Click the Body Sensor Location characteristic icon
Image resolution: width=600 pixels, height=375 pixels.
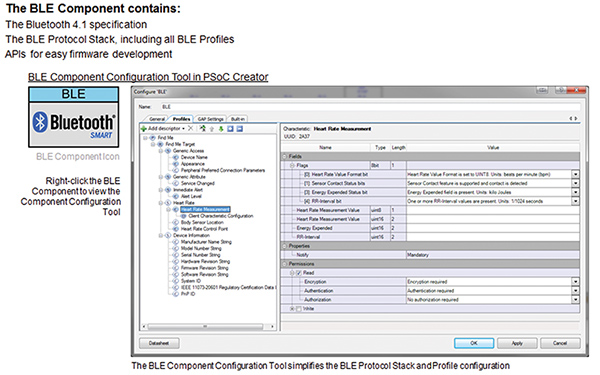pos(176,222)
